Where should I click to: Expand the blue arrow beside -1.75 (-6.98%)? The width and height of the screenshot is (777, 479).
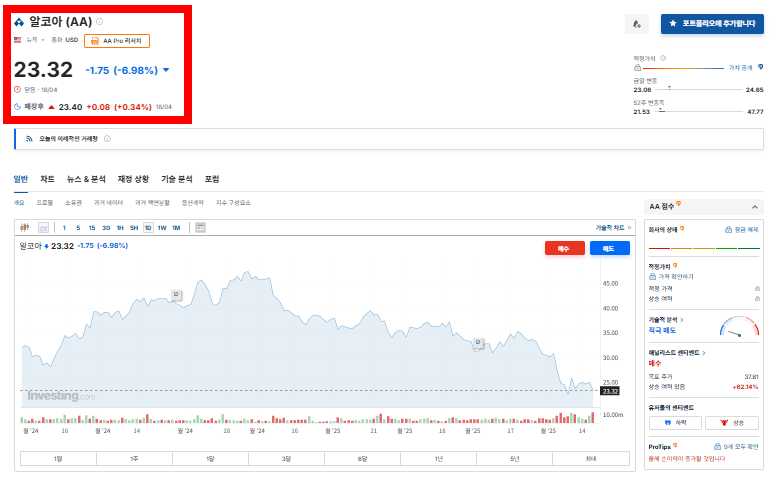pos(166,70)
